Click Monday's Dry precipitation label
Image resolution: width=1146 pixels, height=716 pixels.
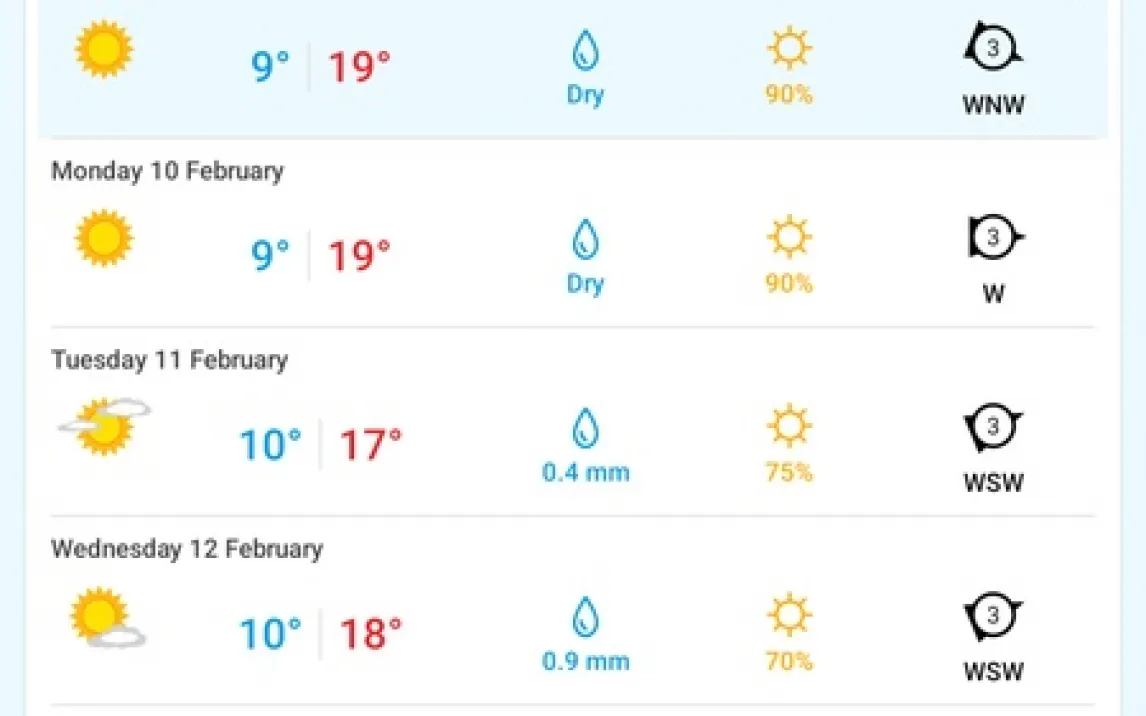tap(585, 284)
